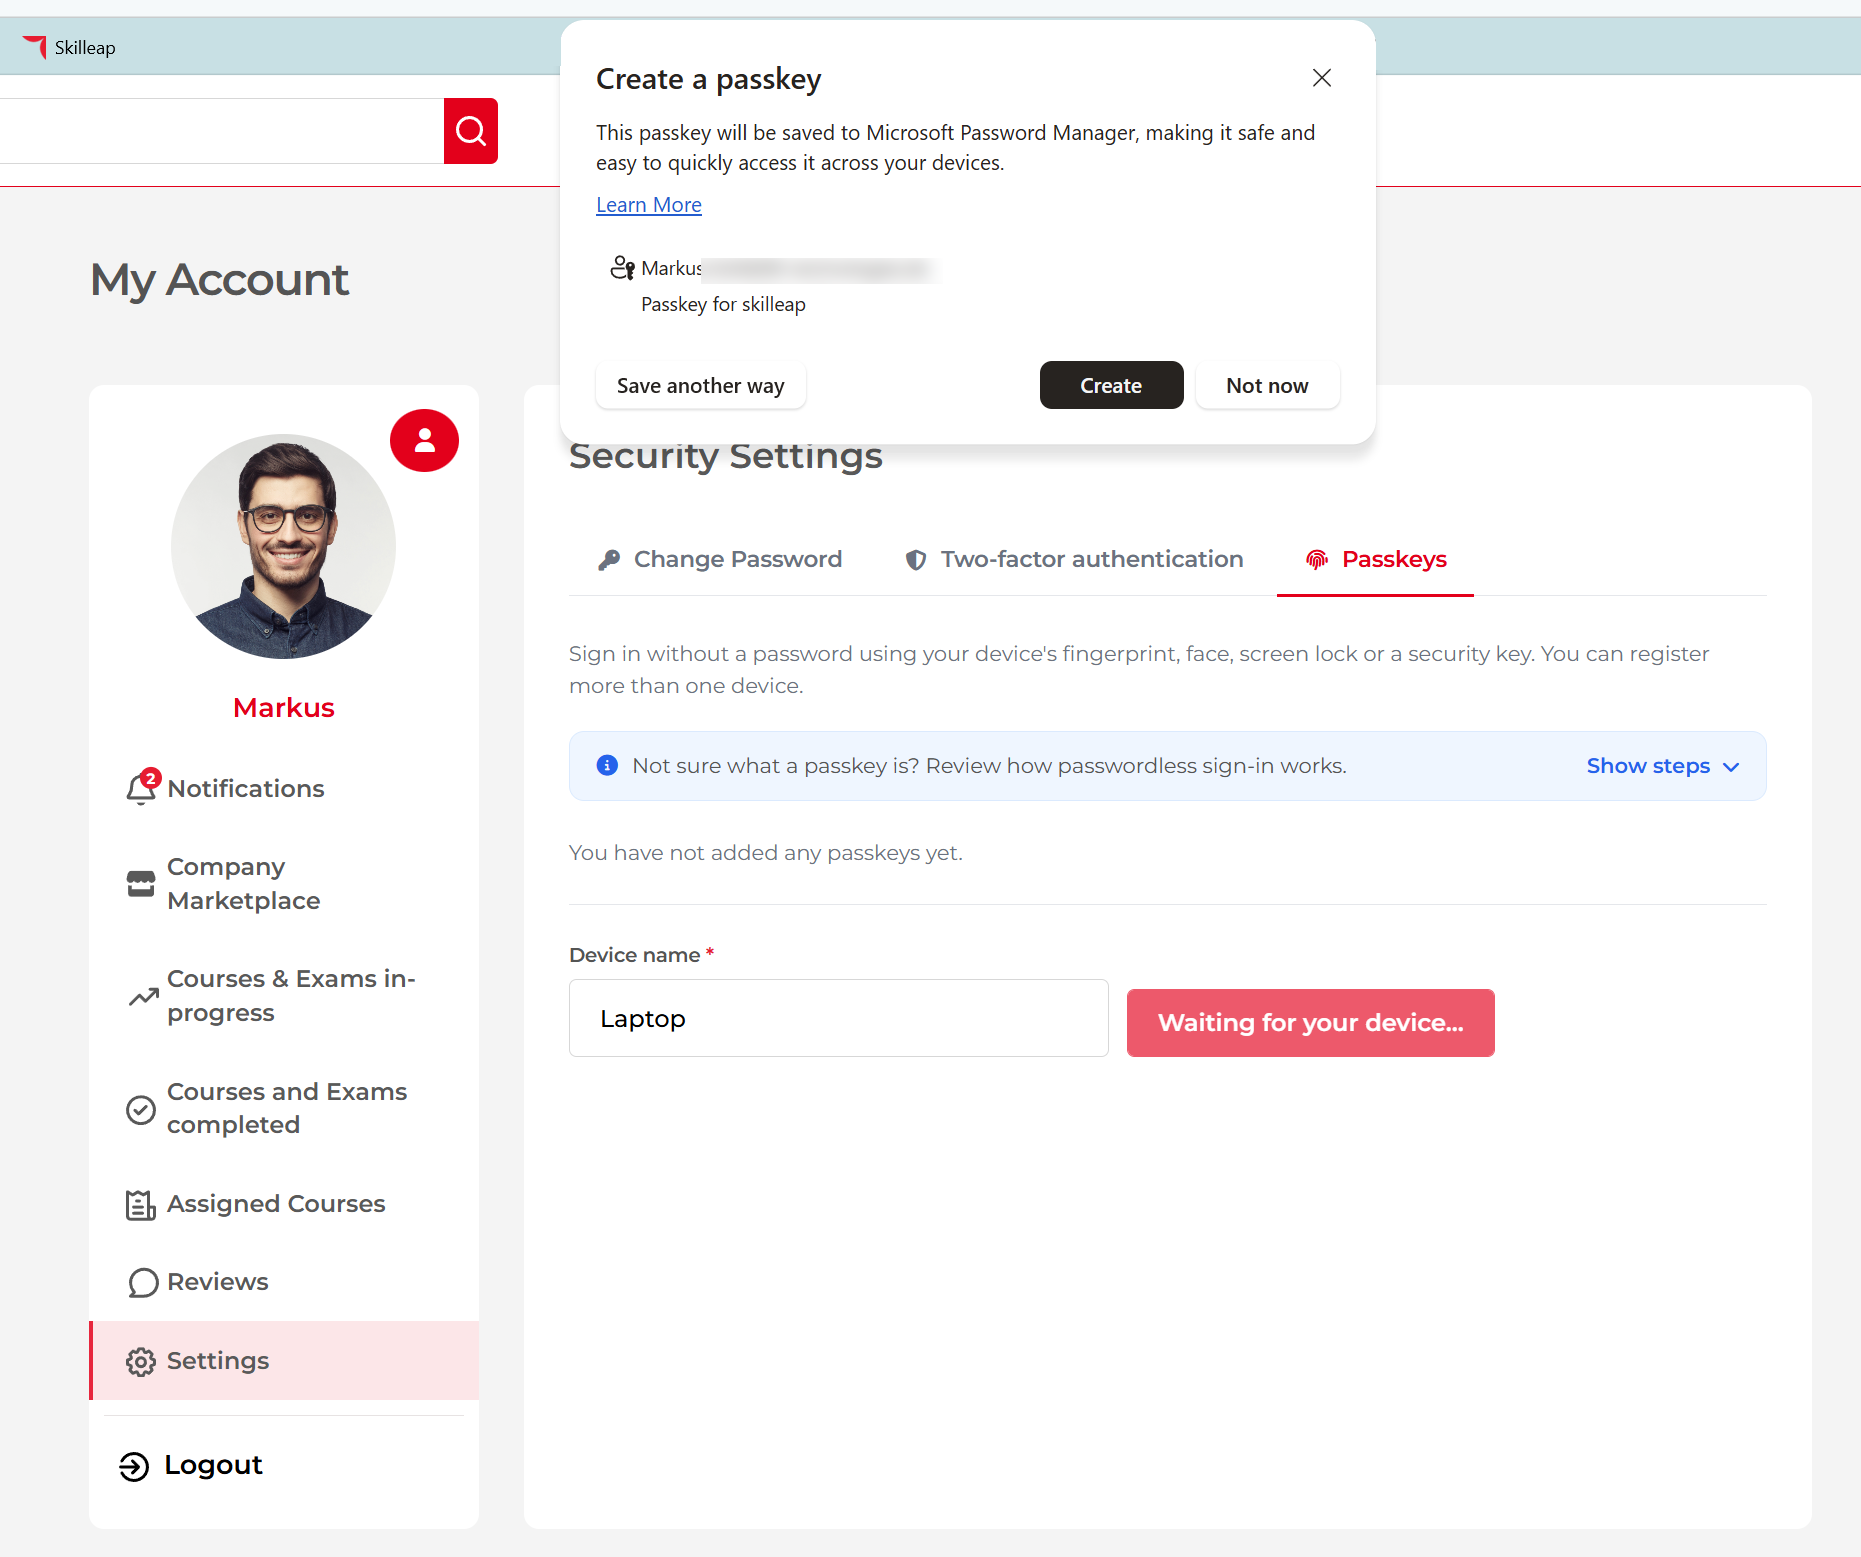Image resolution: width=1861 pixels, height=1557 pixels.
Task: Click the notification count badge
Action: point(151,778)
